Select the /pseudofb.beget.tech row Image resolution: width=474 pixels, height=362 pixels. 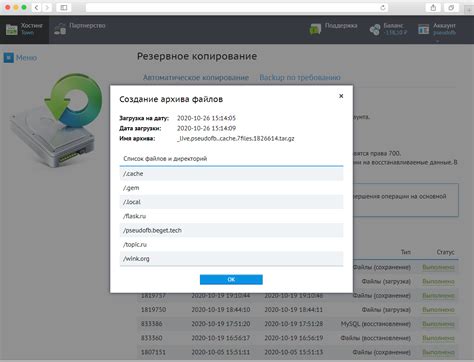(x=231, y=230)
